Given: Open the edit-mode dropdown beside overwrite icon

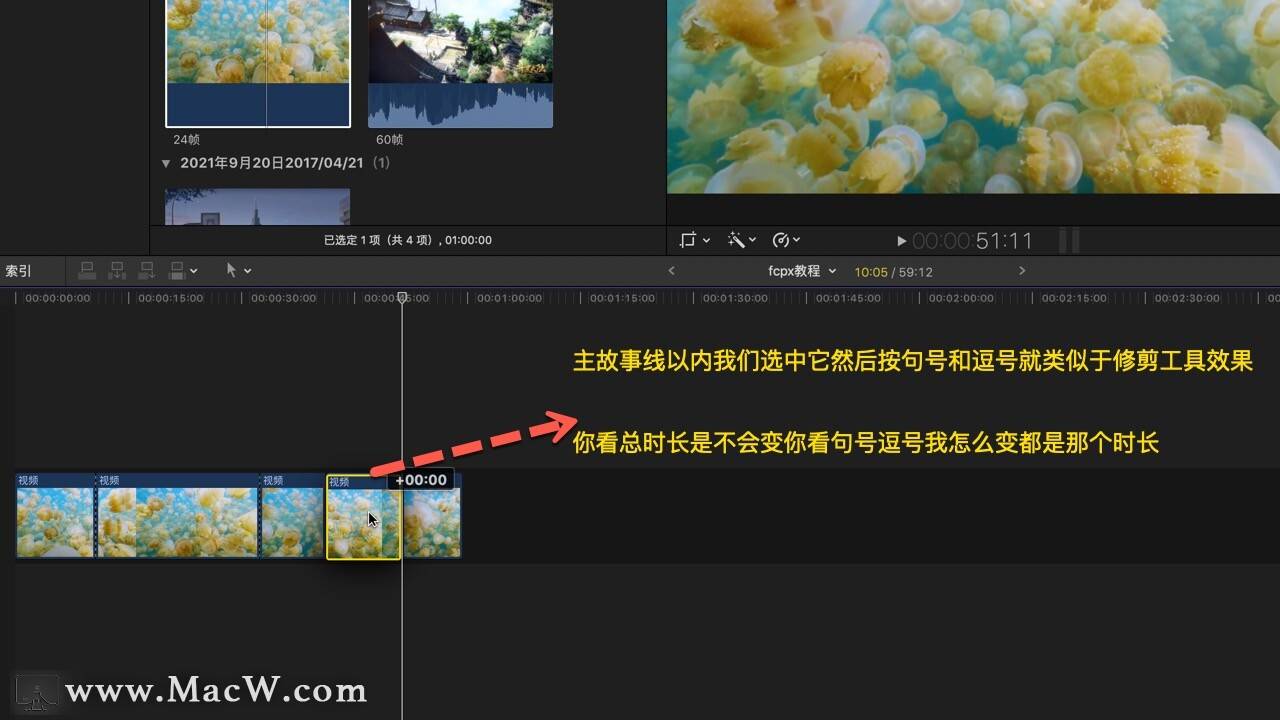Looking at the screenshot, I should click(194, 271).
